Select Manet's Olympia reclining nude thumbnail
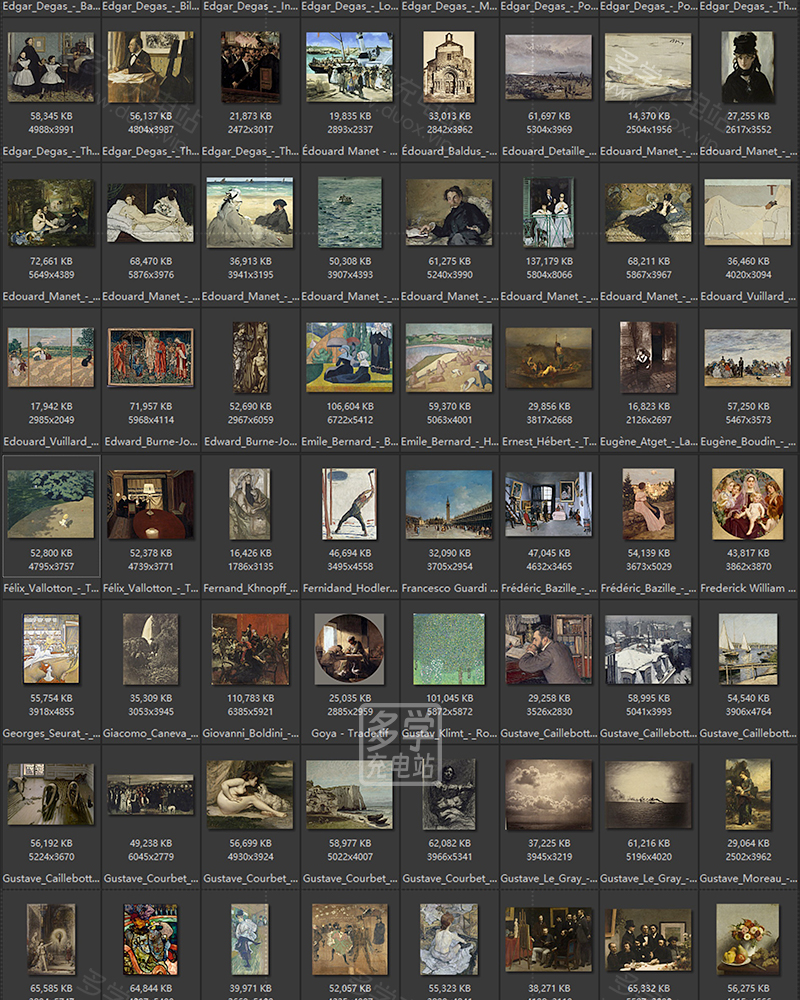The height and width of the screenshot is (1000, 800). (x=150, y=212)
